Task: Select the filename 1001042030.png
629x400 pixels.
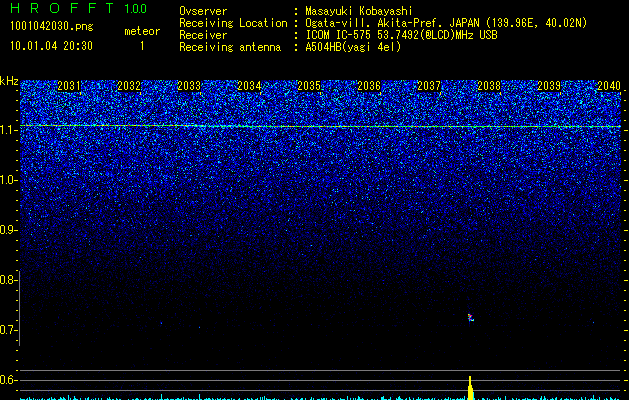Action: pyautogui.click(x=51, y=27)
